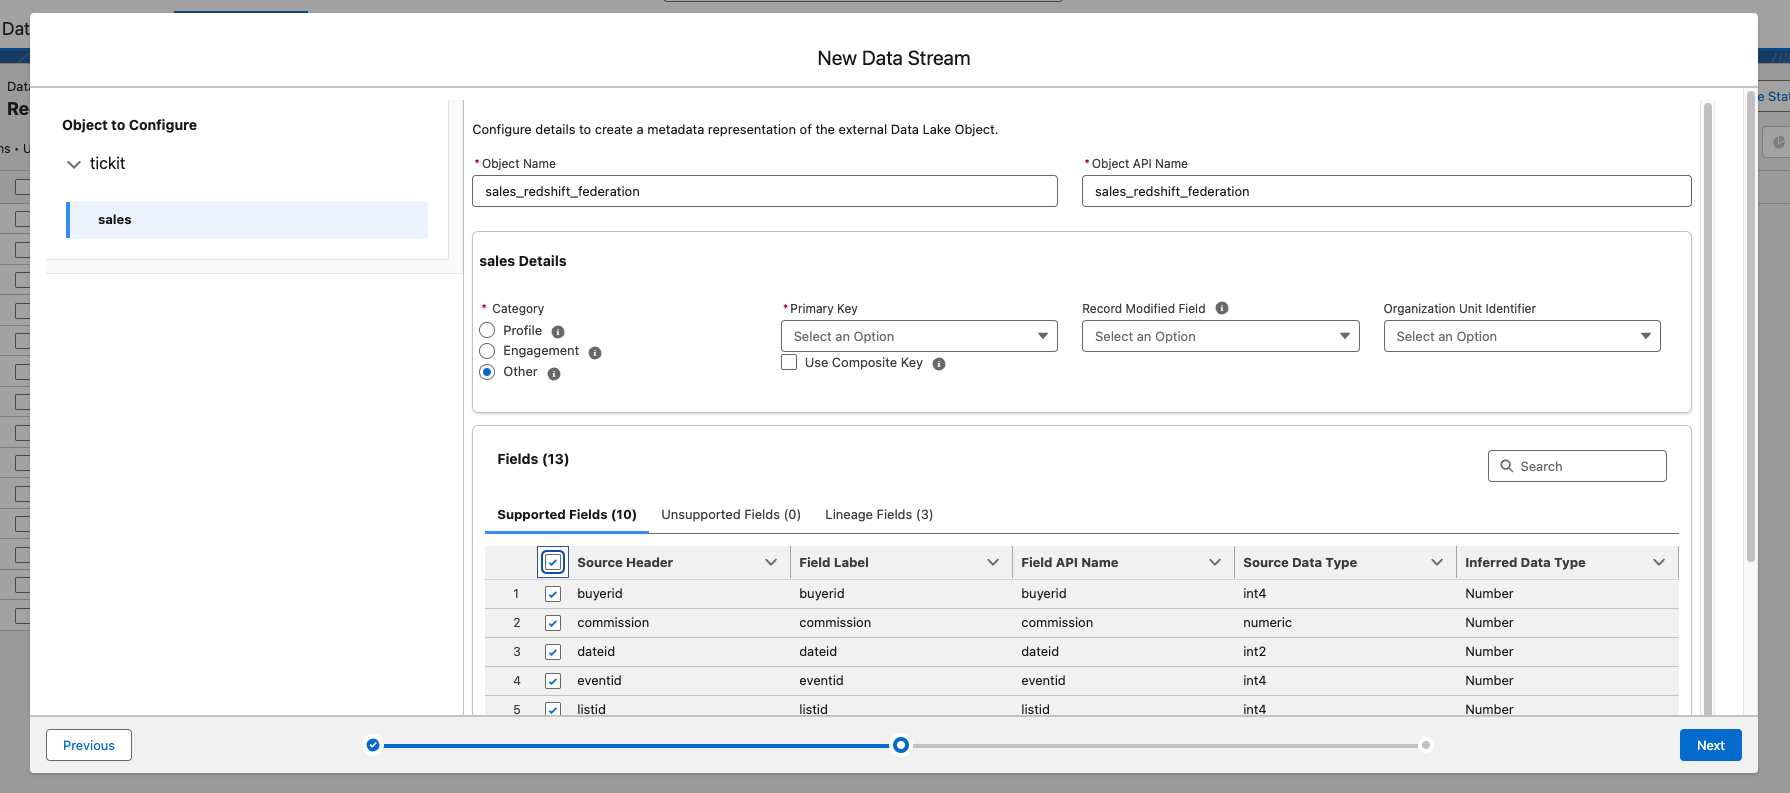This screenshot has width=1790, height=793.
Task: Click the search magnifier icon in Fields
Action: 1507,466
